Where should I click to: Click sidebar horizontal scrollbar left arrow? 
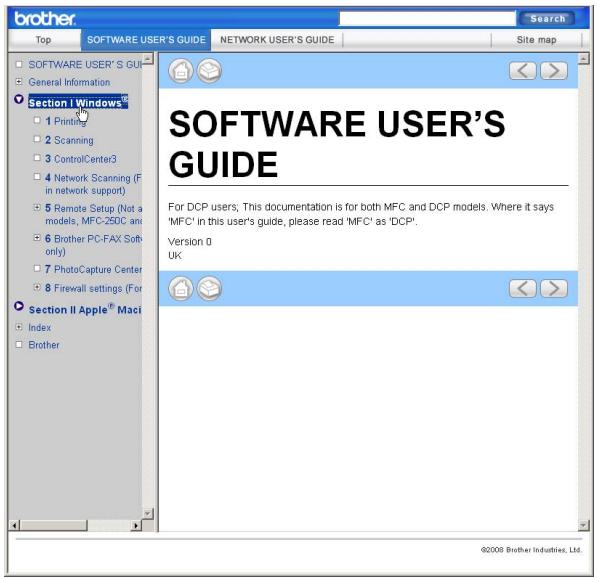(x=14, y=525)
